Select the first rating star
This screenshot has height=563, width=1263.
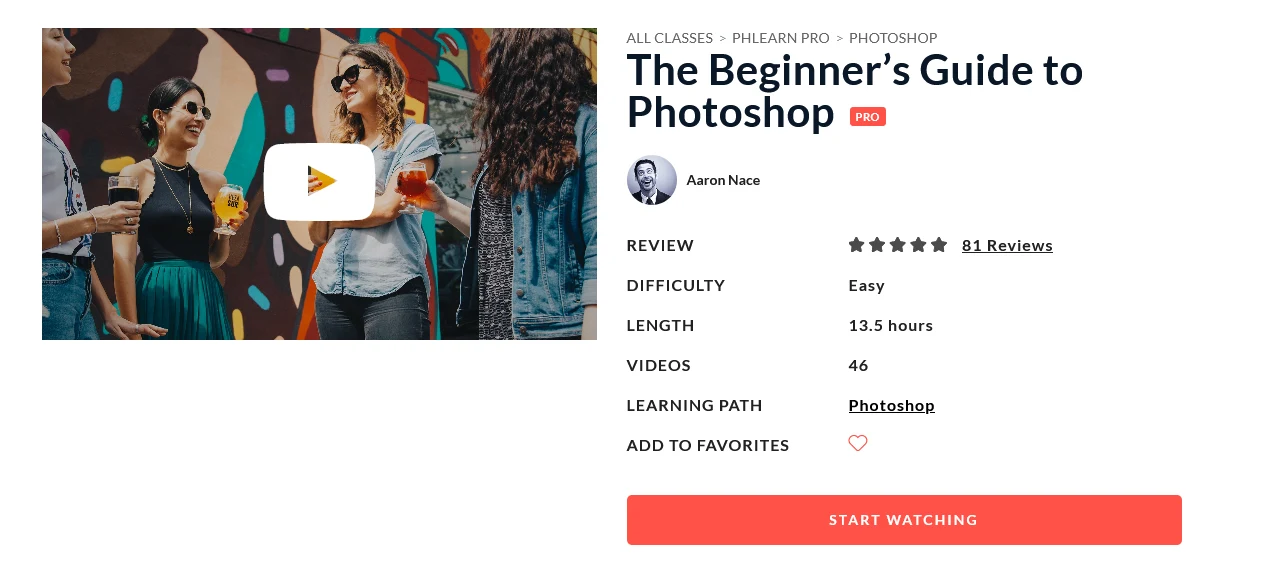(856, 245)
